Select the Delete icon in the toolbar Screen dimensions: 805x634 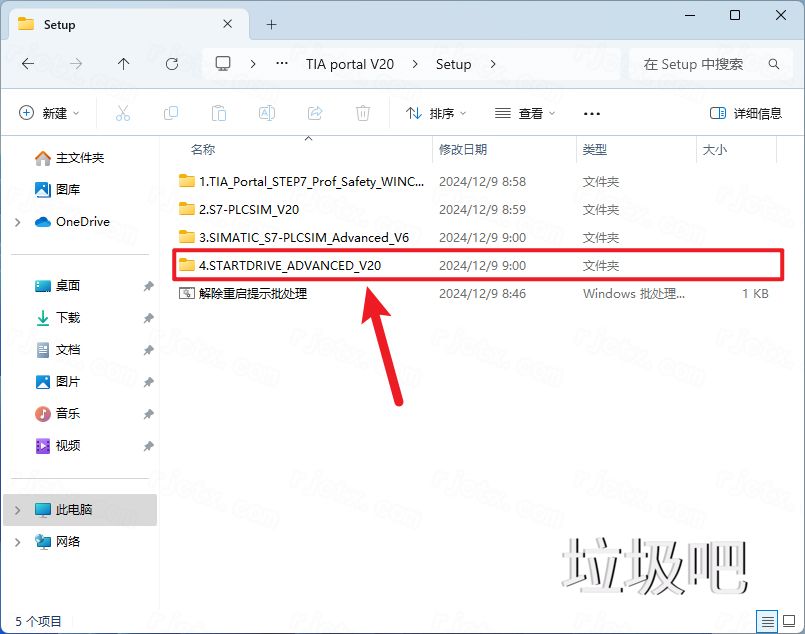pos(362,112)
